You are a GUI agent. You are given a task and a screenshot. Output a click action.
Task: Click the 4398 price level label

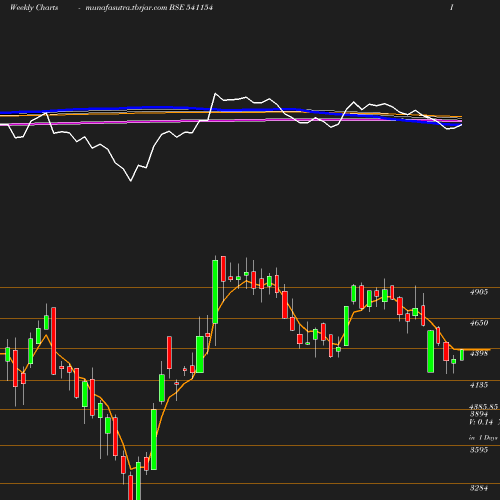pos(479,353)
